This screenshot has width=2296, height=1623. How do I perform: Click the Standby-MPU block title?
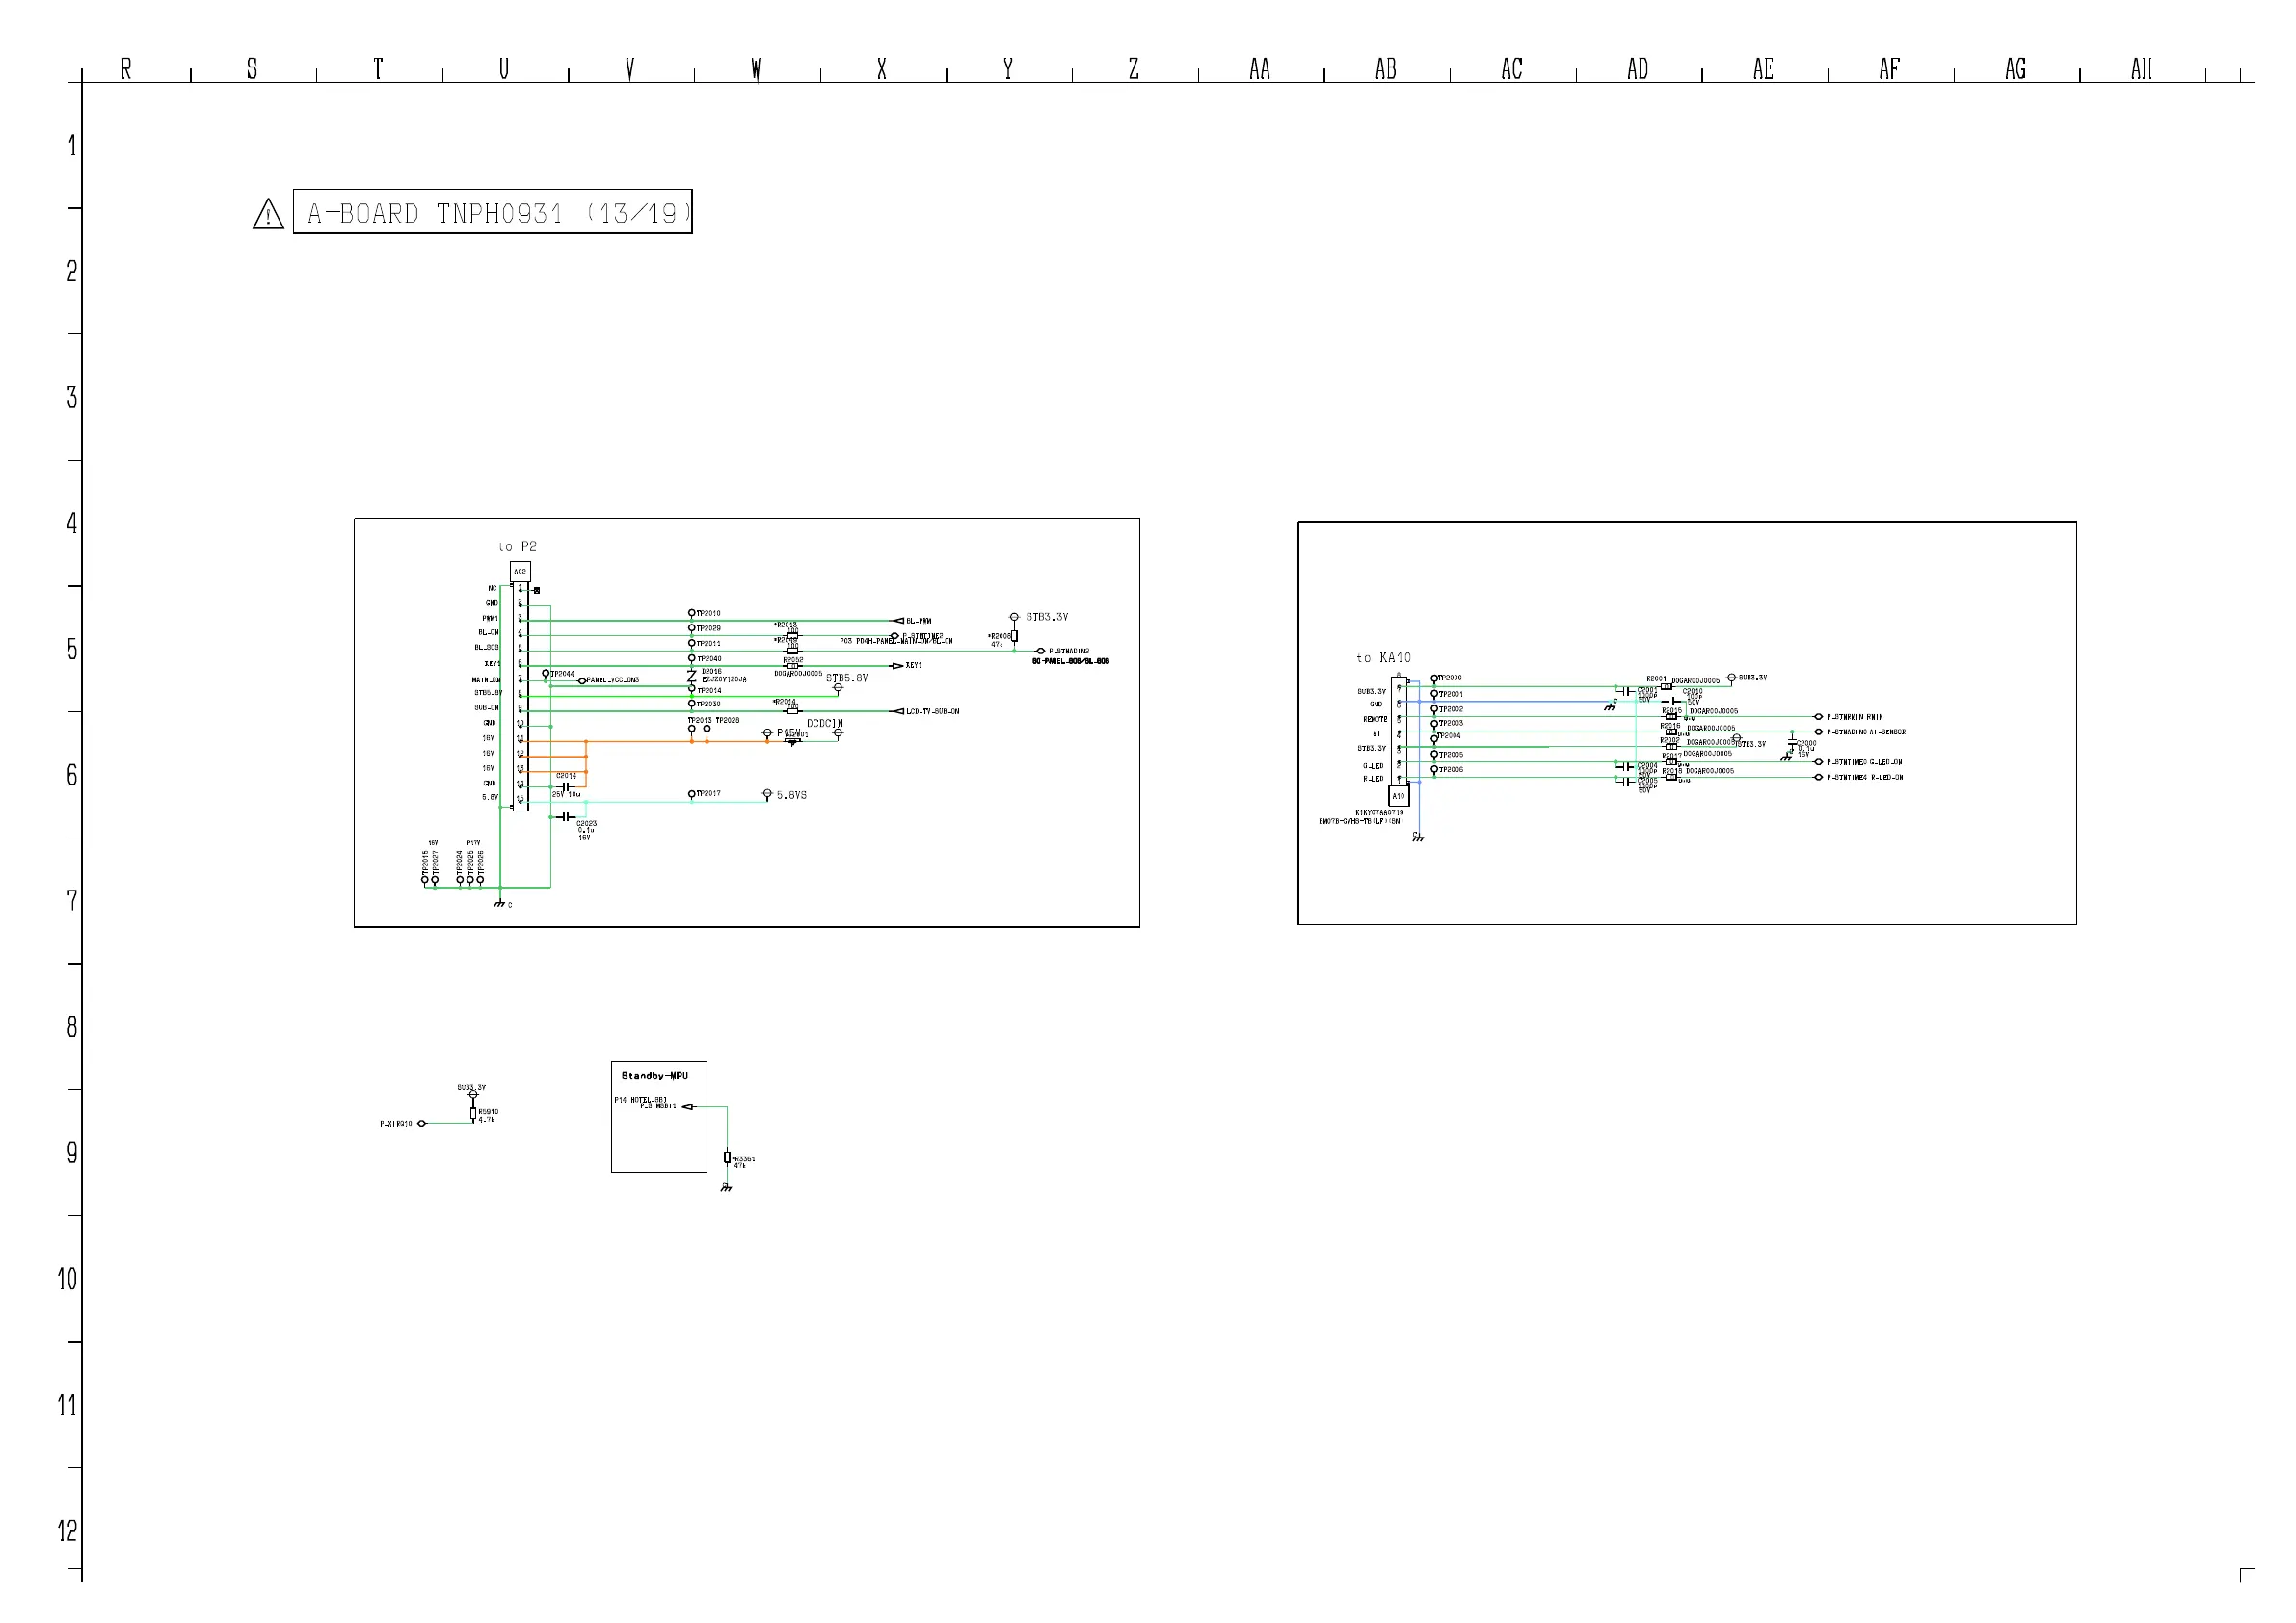coord(655,1076)
